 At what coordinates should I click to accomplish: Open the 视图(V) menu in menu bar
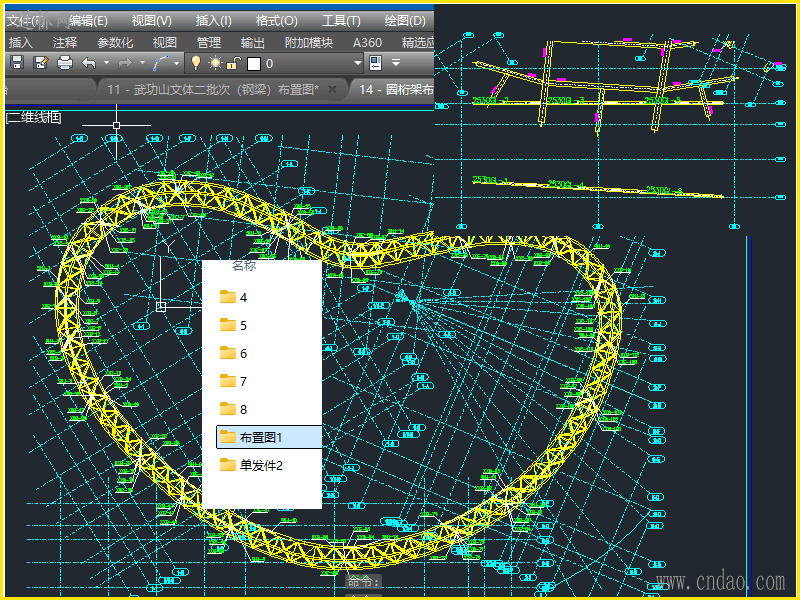coord(152,21)
